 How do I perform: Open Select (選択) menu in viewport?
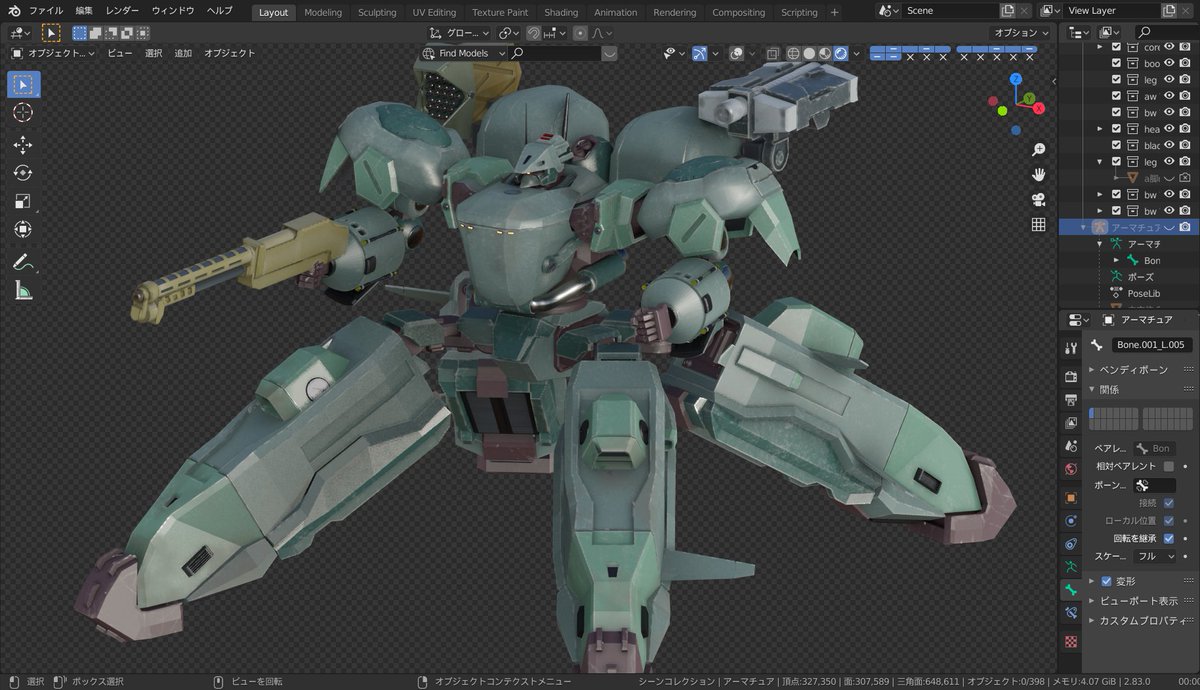(153, 53)
